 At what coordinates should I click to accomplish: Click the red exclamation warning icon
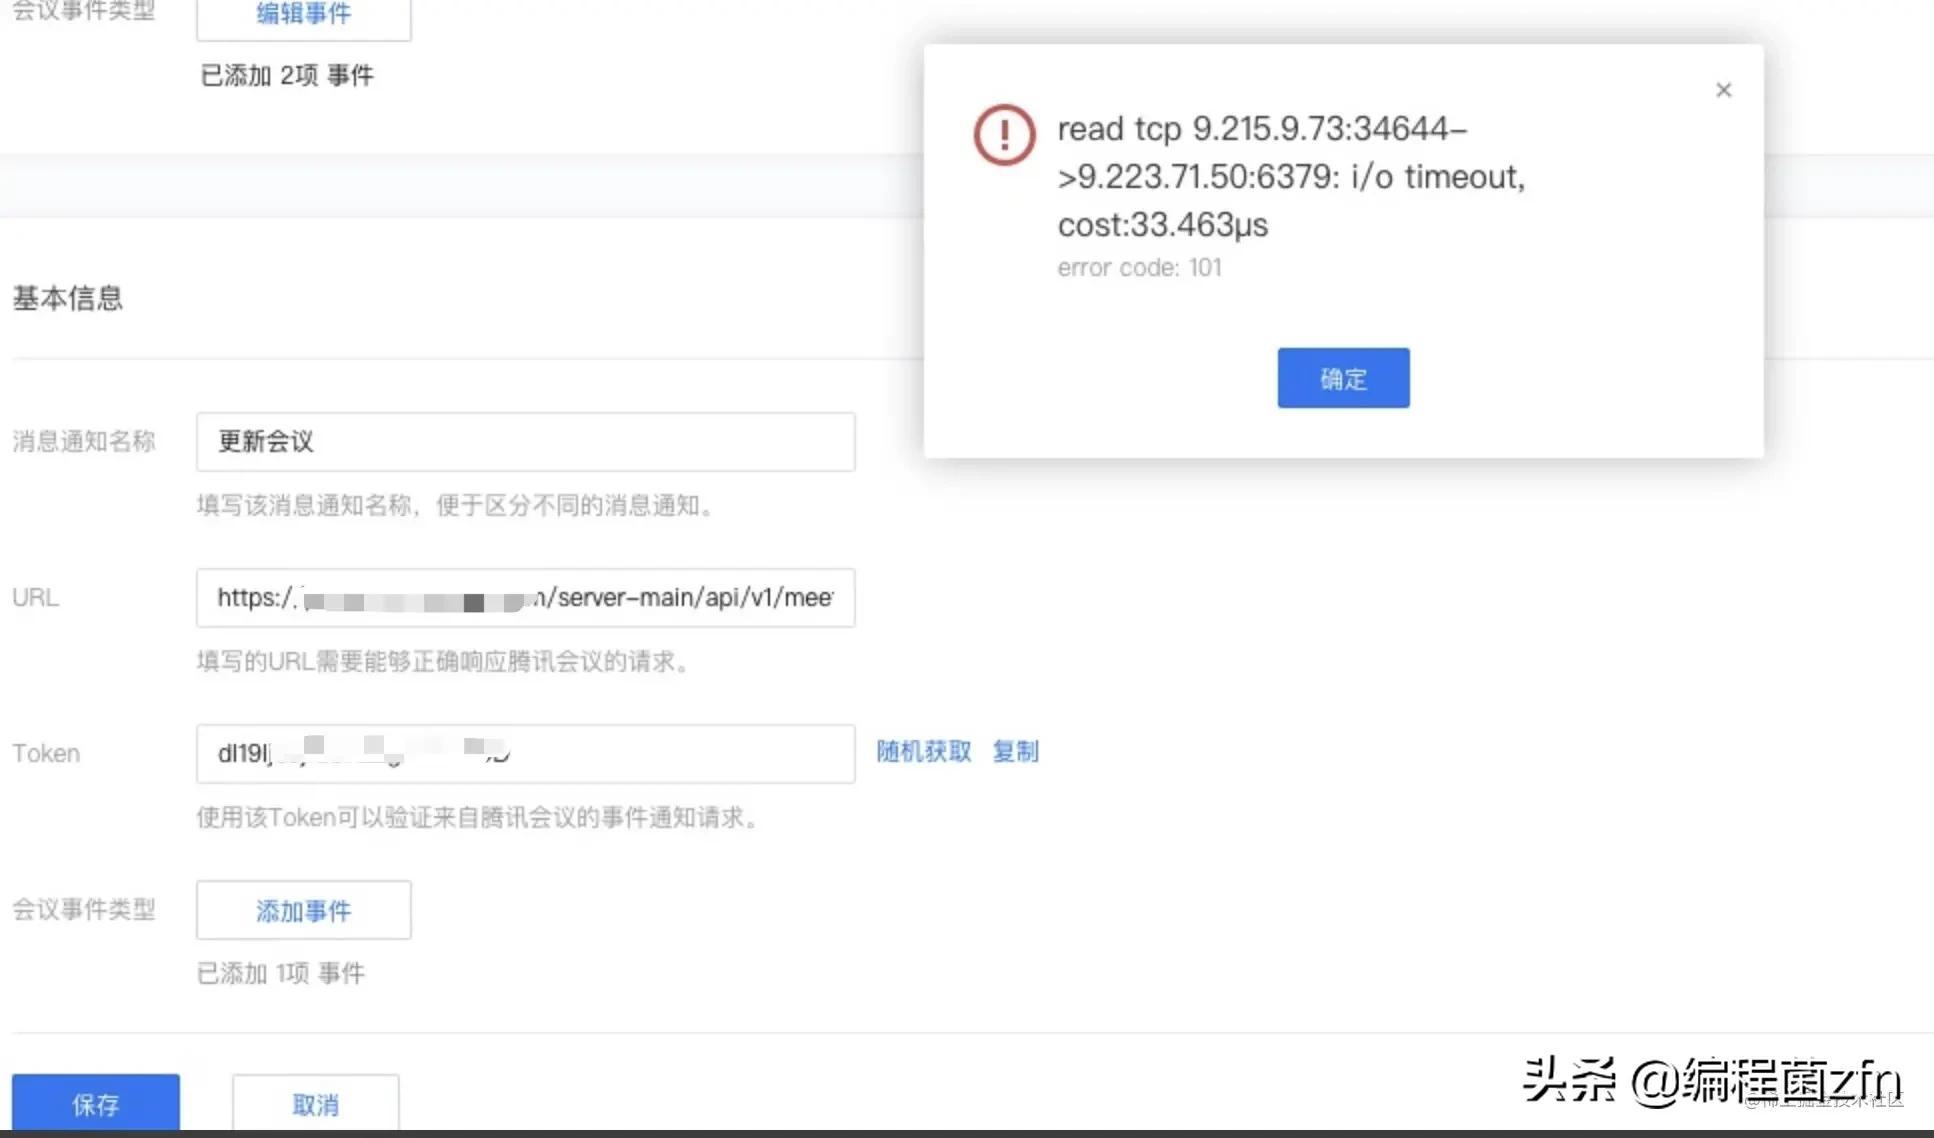(x=1004, y=135)
